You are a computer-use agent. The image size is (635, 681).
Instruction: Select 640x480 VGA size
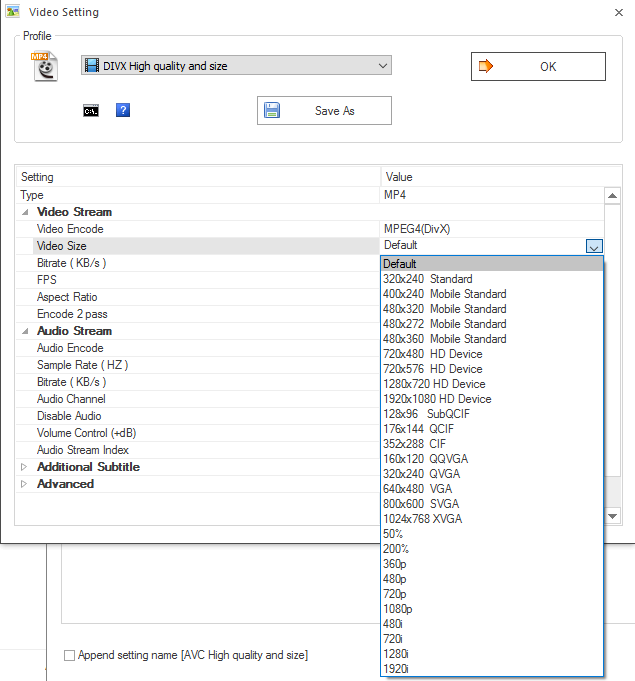[x=492, y=489]
